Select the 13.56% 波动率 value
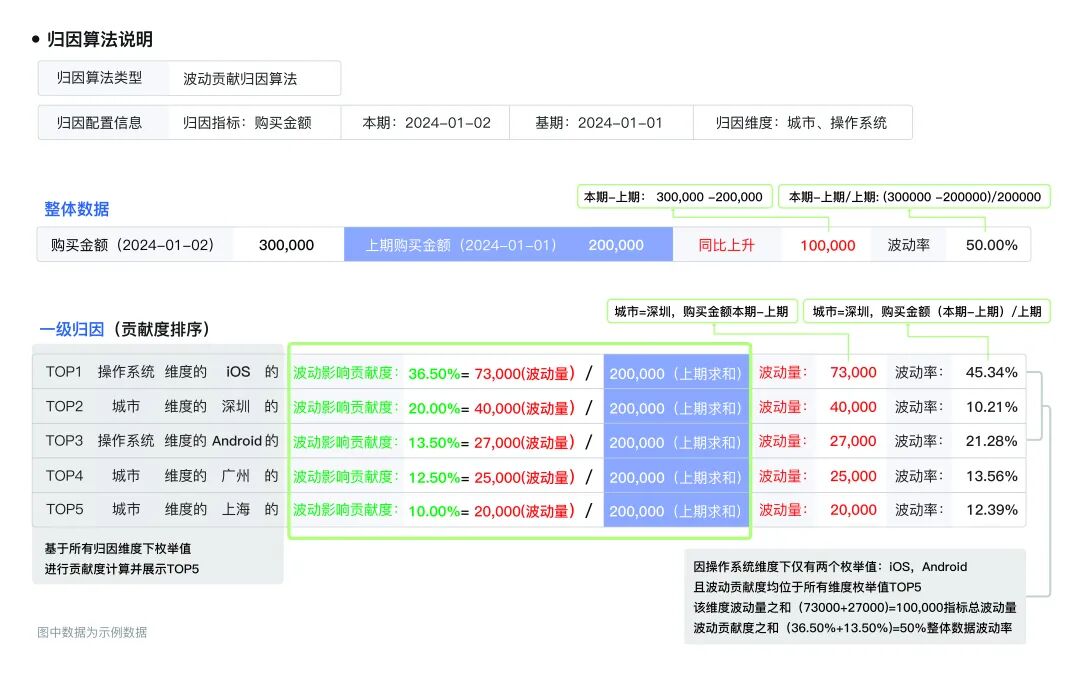Viewport: 1080px width, 674px height. point(991,476)
